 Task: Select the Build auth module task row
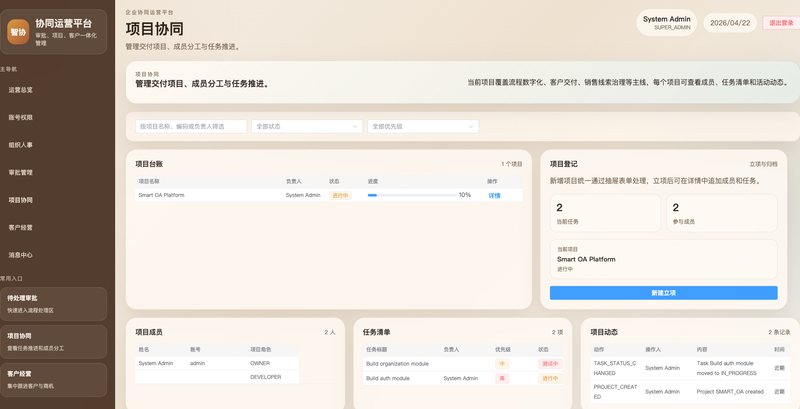463,378
